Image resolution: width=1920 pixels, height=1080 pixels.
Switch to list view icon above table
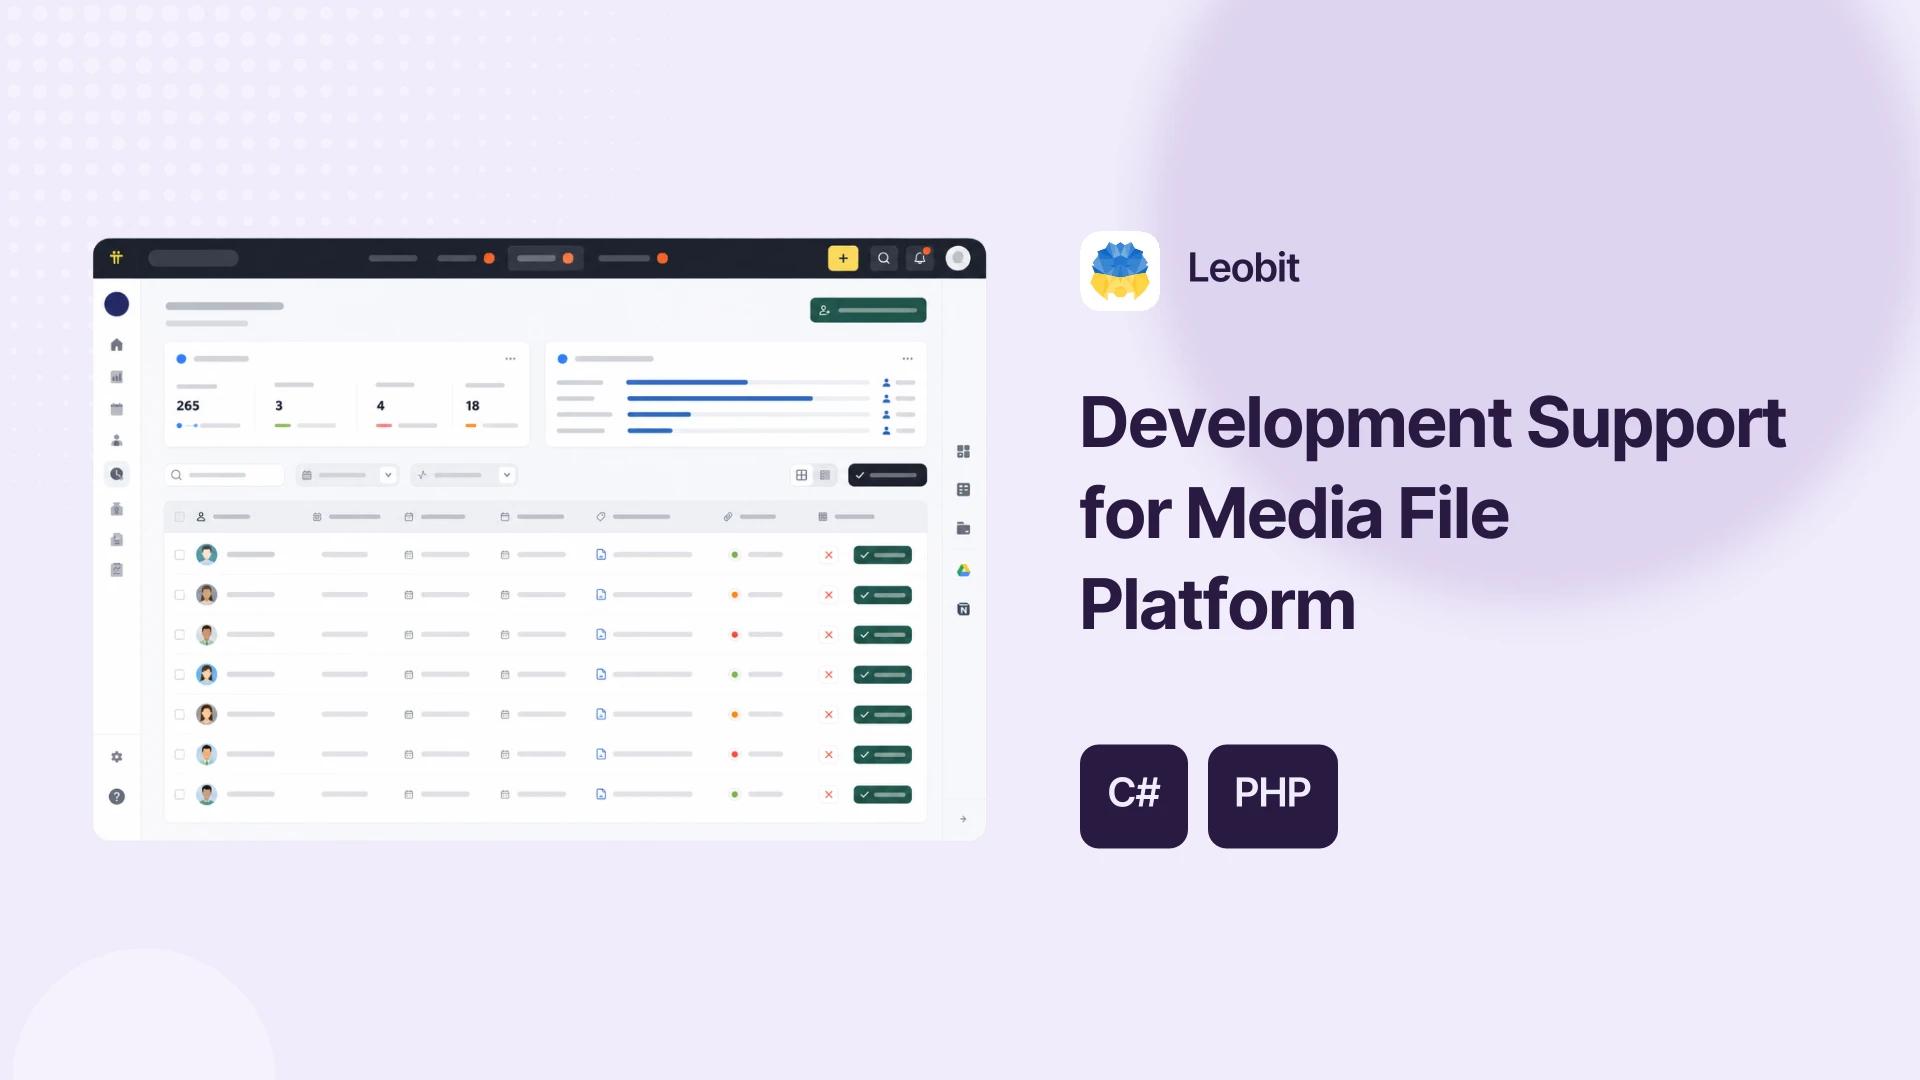825,475
